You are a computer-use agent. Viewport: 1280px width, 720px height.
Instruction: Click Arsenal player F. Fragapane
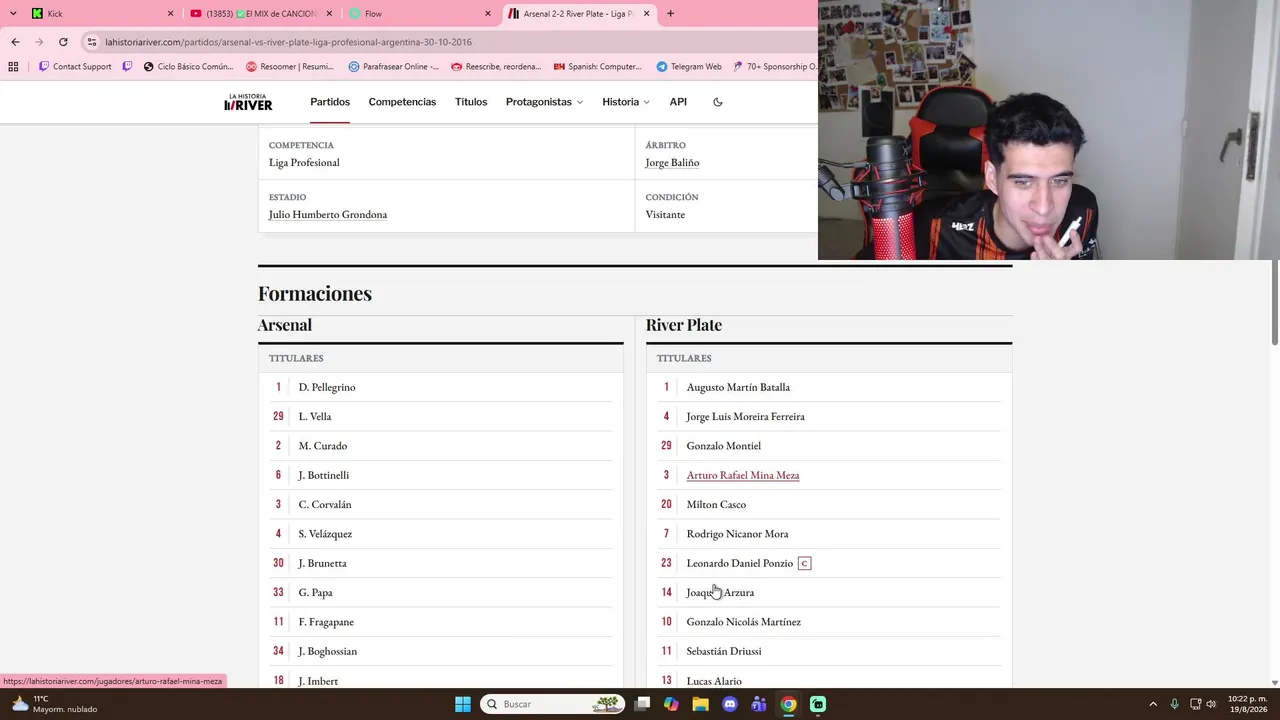(x=326, y=622)
